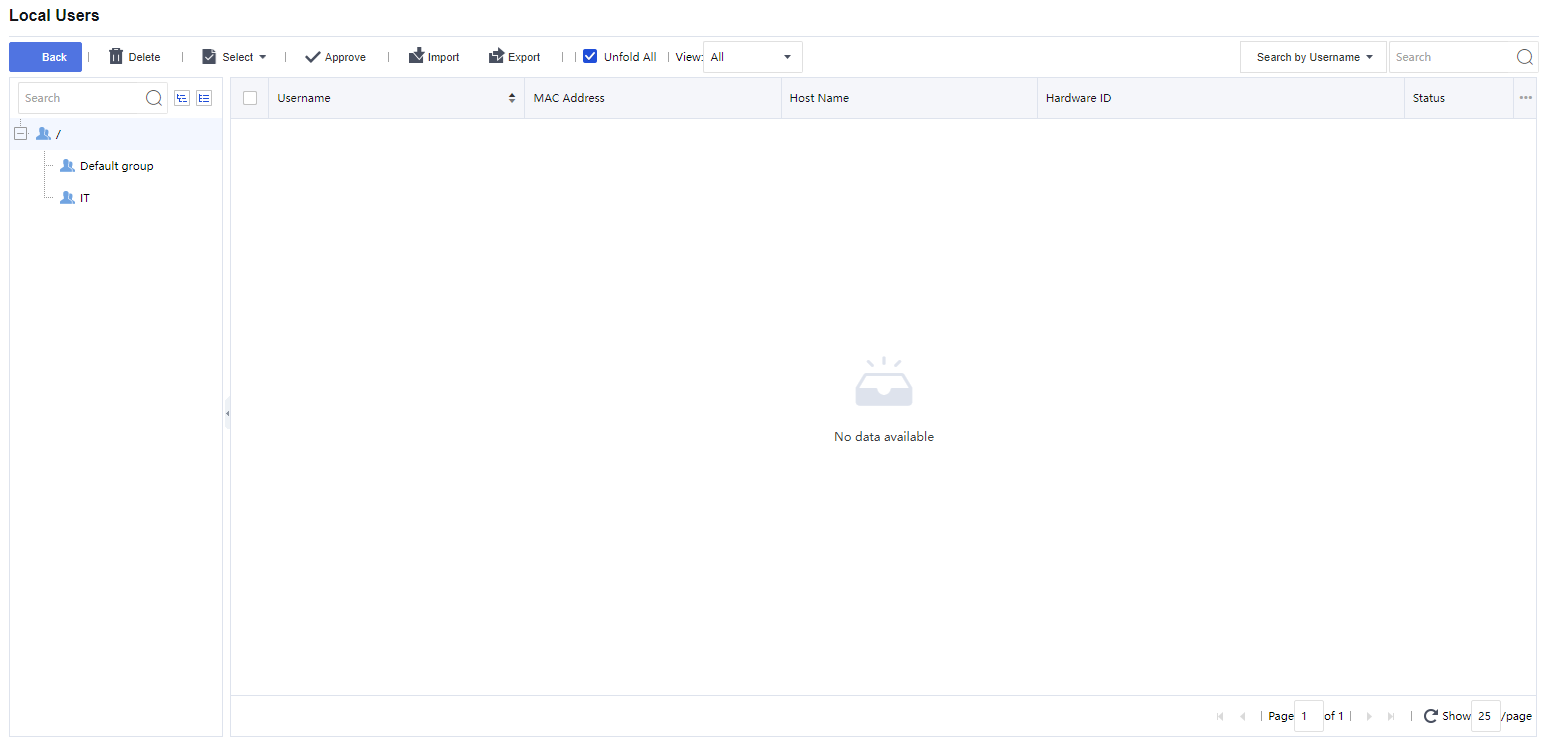Click the blue Back button
The height and width of the screenshot is (738, 1547).
click(45, 57)
